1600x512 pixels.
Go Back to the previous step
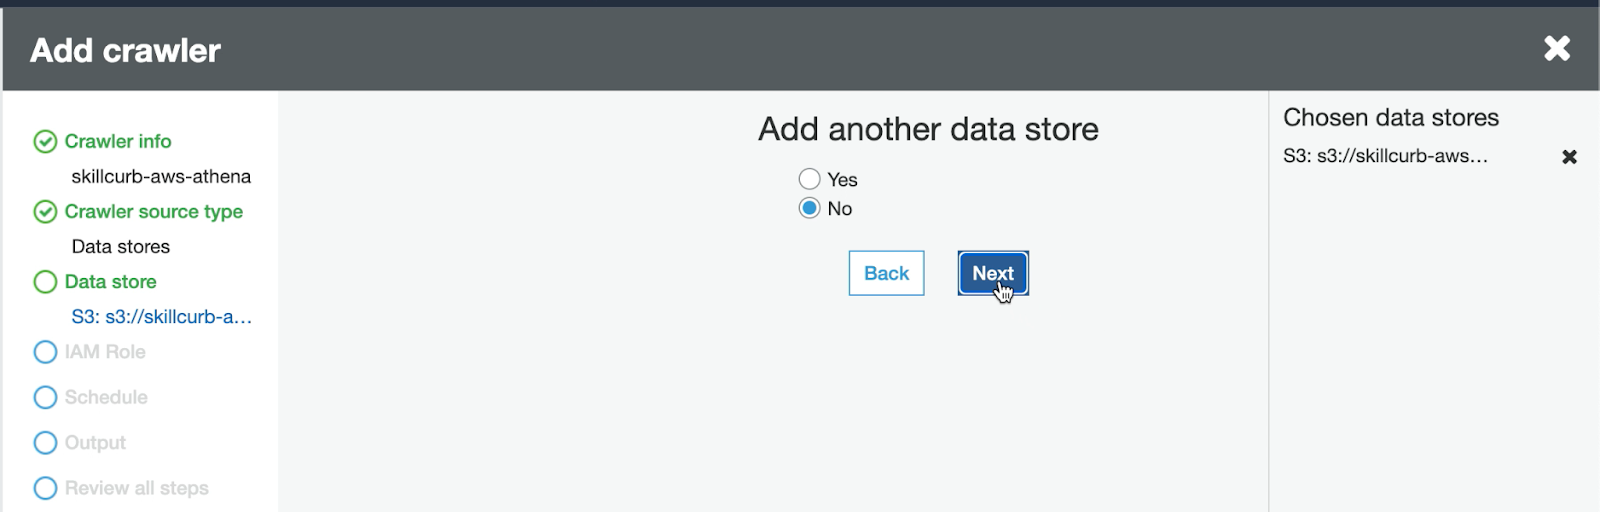886,273
